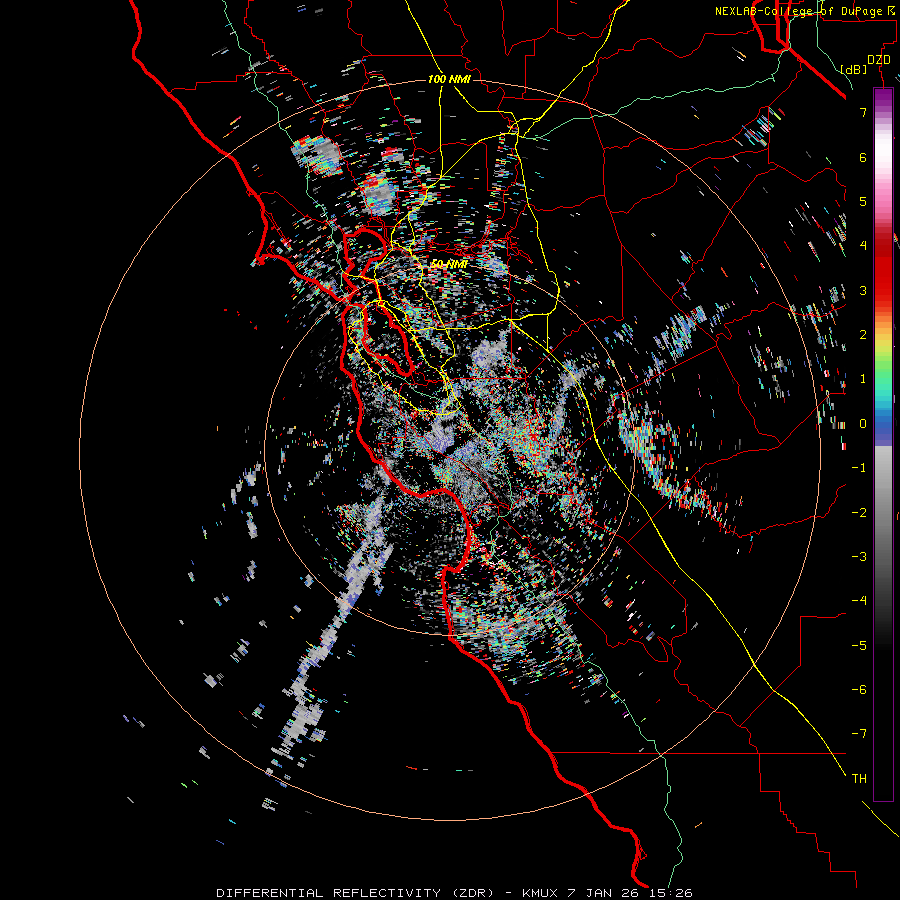Click the "0" scale label
This screenshot has width=900, height=900.
pos(863,424)
